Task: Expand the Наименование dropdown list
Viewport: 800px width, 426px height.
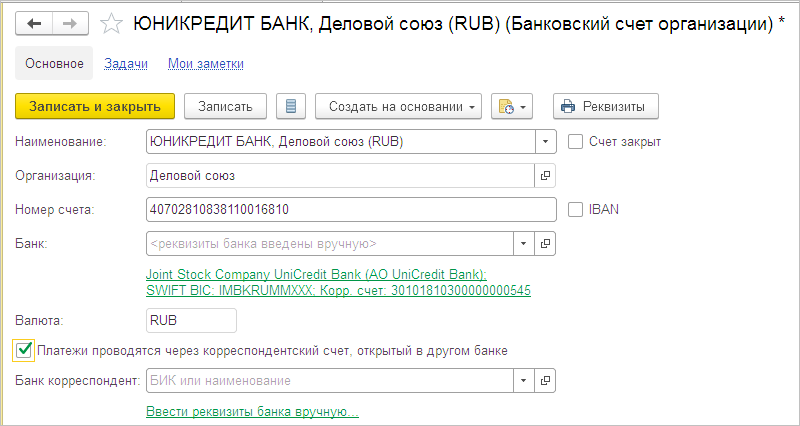Action: [546, 142]
